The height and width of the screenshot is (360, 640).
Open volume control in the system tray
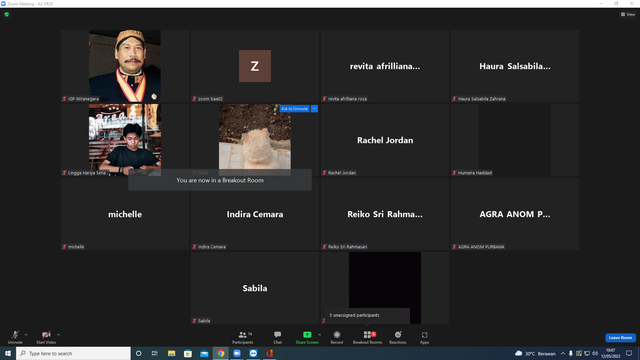click(x=595, y=353)
